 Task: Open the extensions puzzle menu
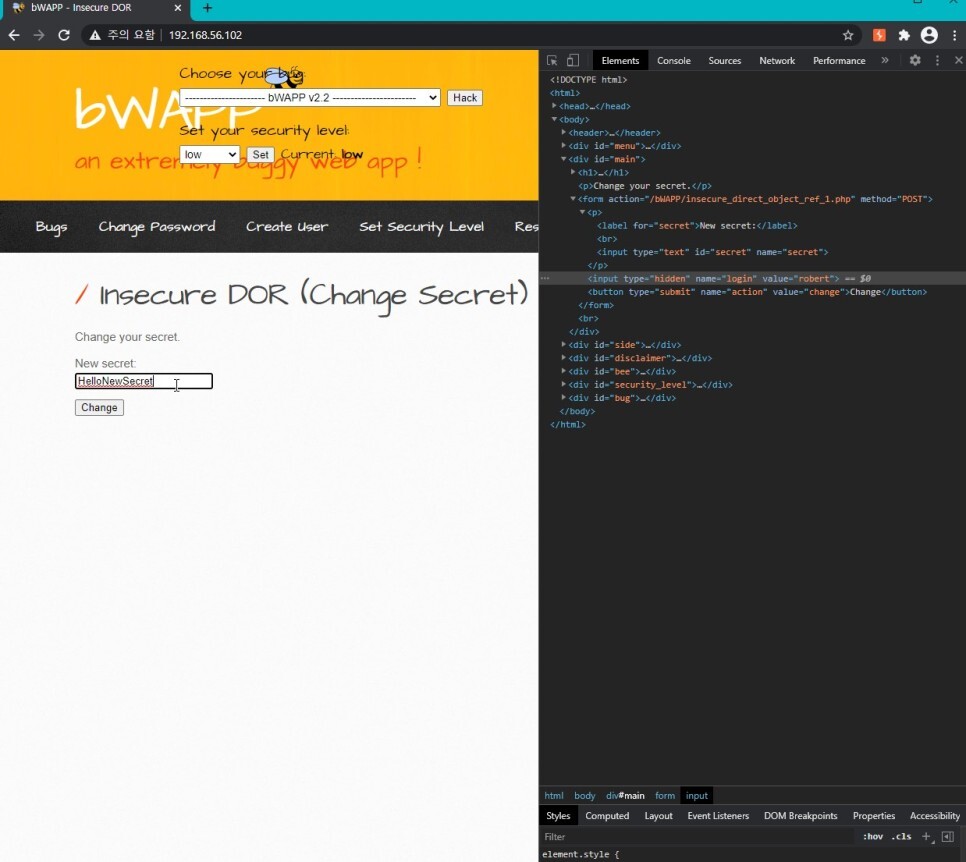pyautogui.click(x=904, y=35)
